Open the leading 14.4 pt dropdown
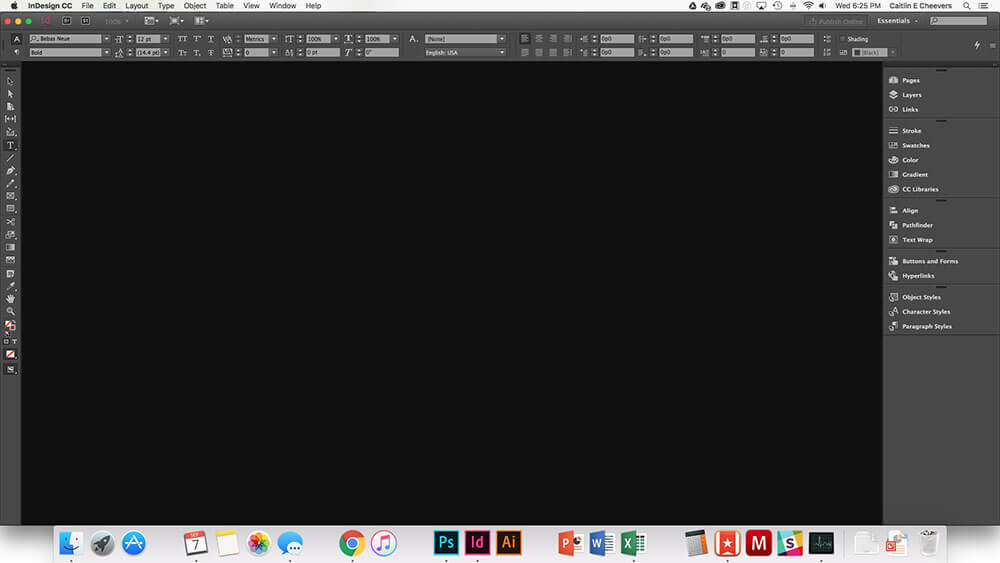This screenshot has width=1000, height=563. 165,52
